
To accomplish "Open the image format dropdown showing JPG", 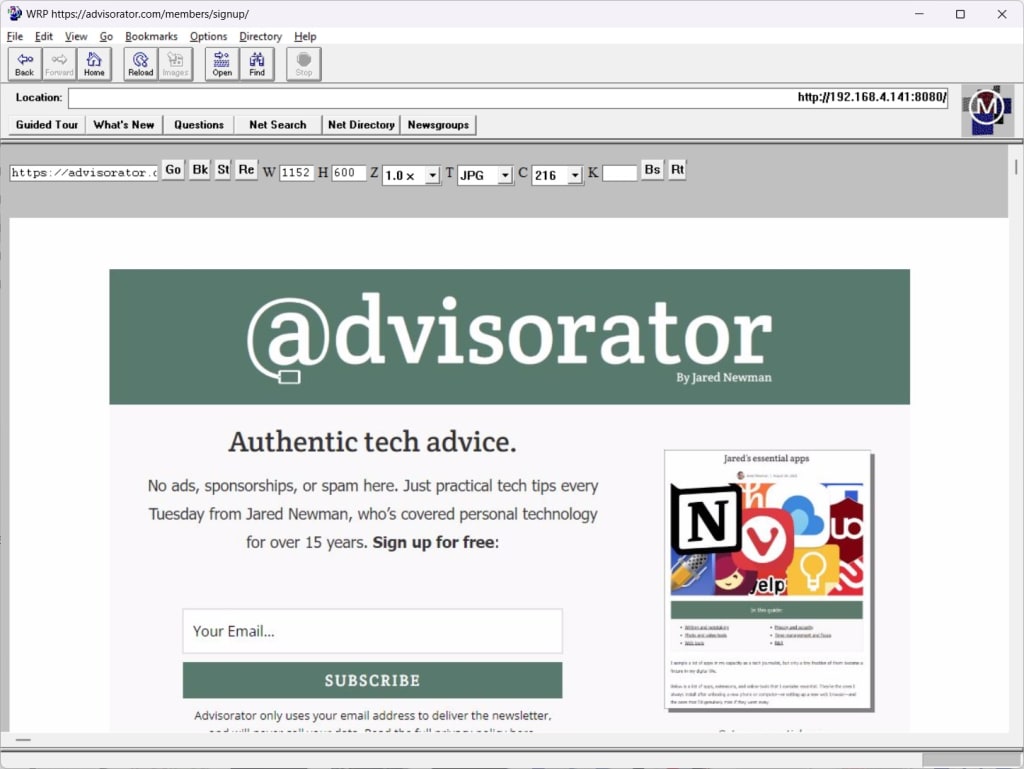I will [485, 174].
